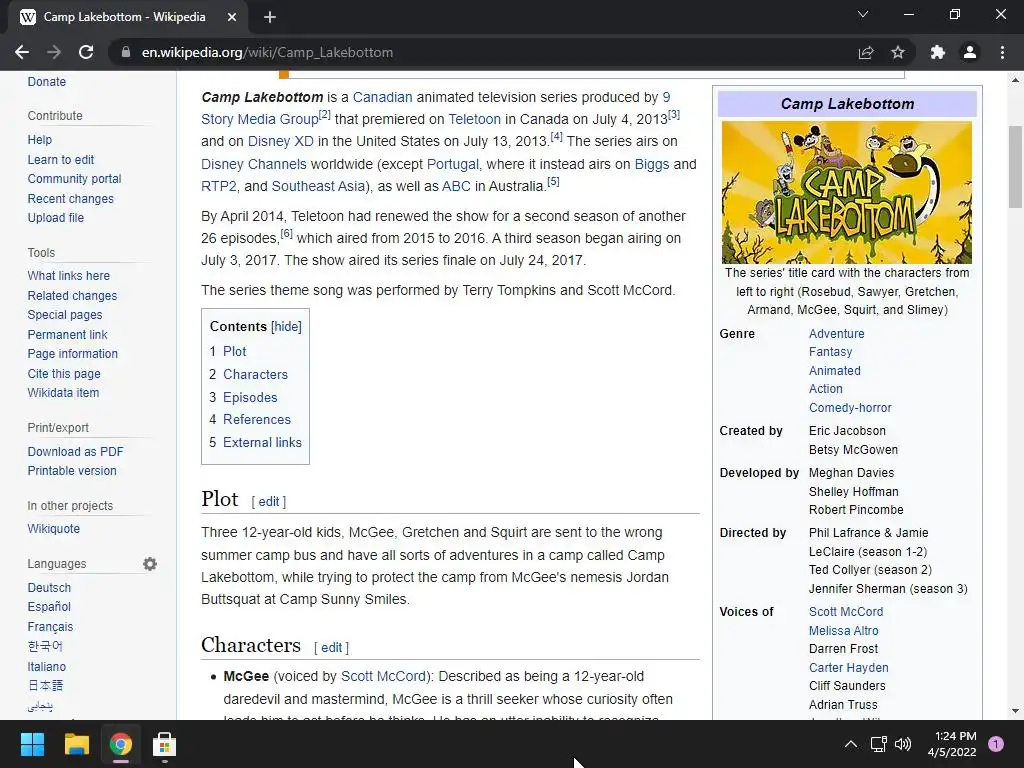Open Chrome three-dot menu
This screenshot has height=768, width=1024.
pyautogui.click(x=1002, y=52)
